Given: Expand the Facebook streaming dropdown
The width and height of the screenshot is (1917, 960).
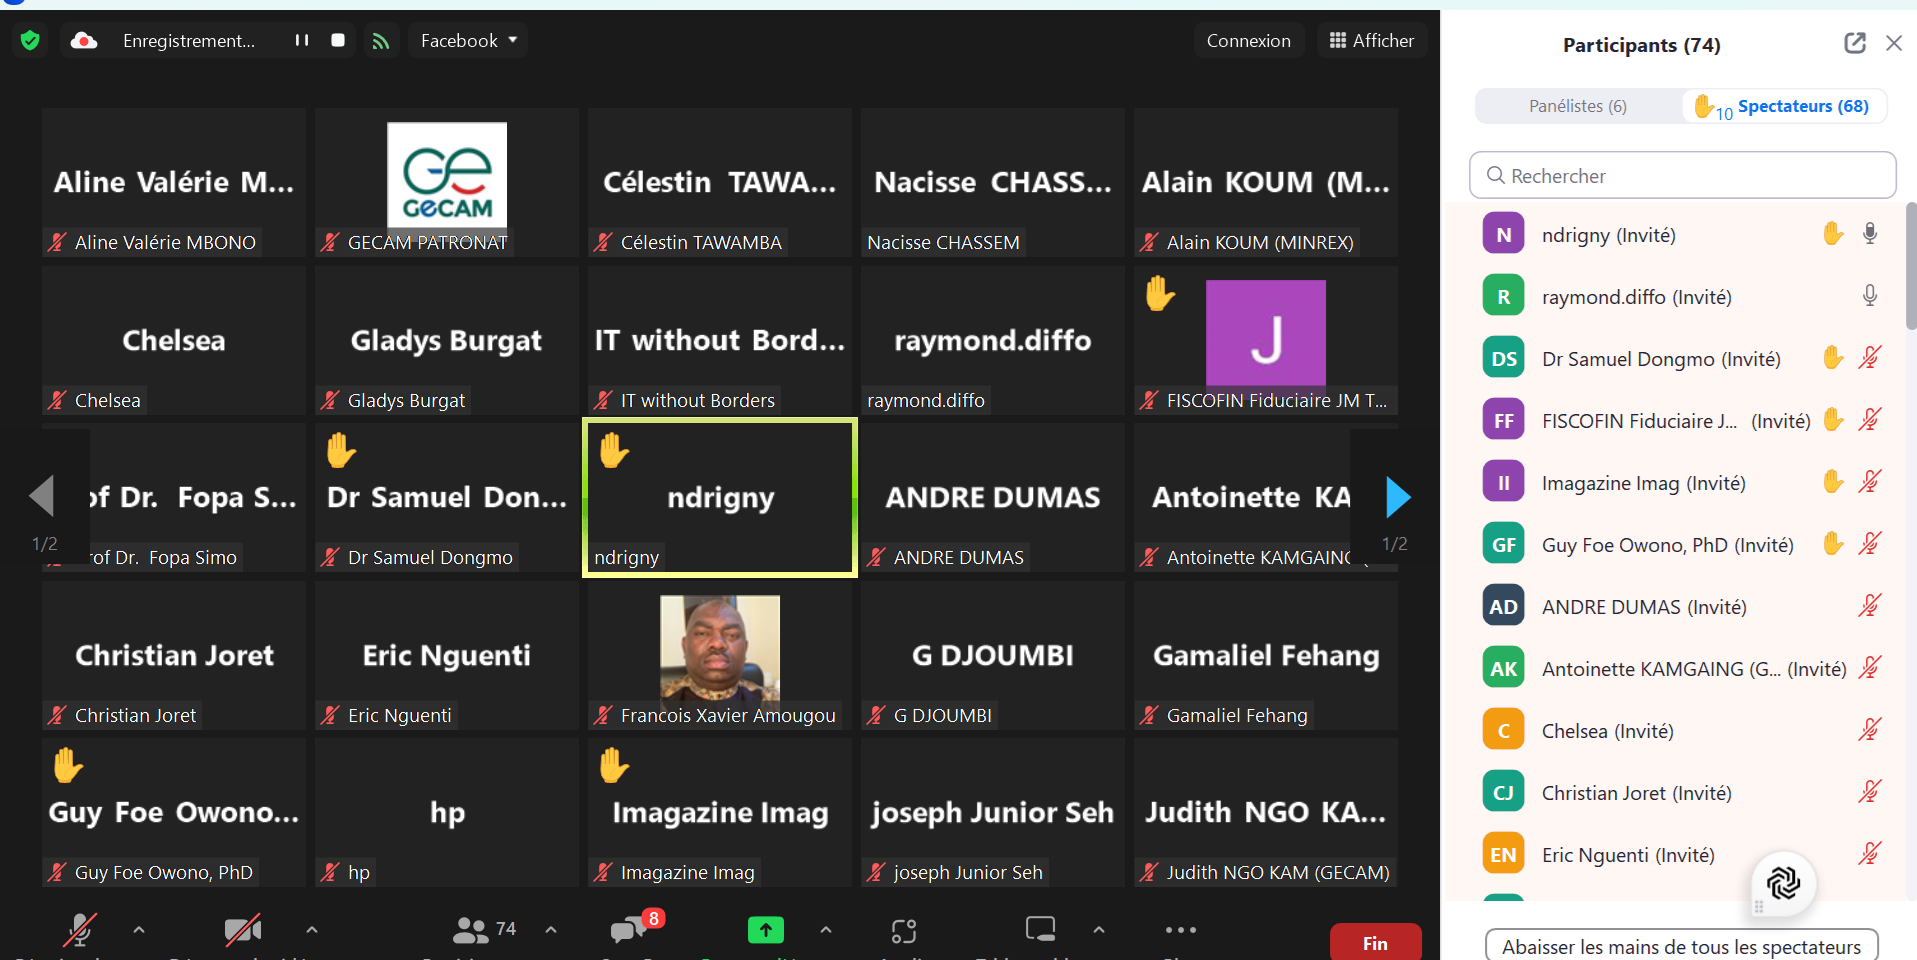Looking at the screenshot, I should click(468, 41).
